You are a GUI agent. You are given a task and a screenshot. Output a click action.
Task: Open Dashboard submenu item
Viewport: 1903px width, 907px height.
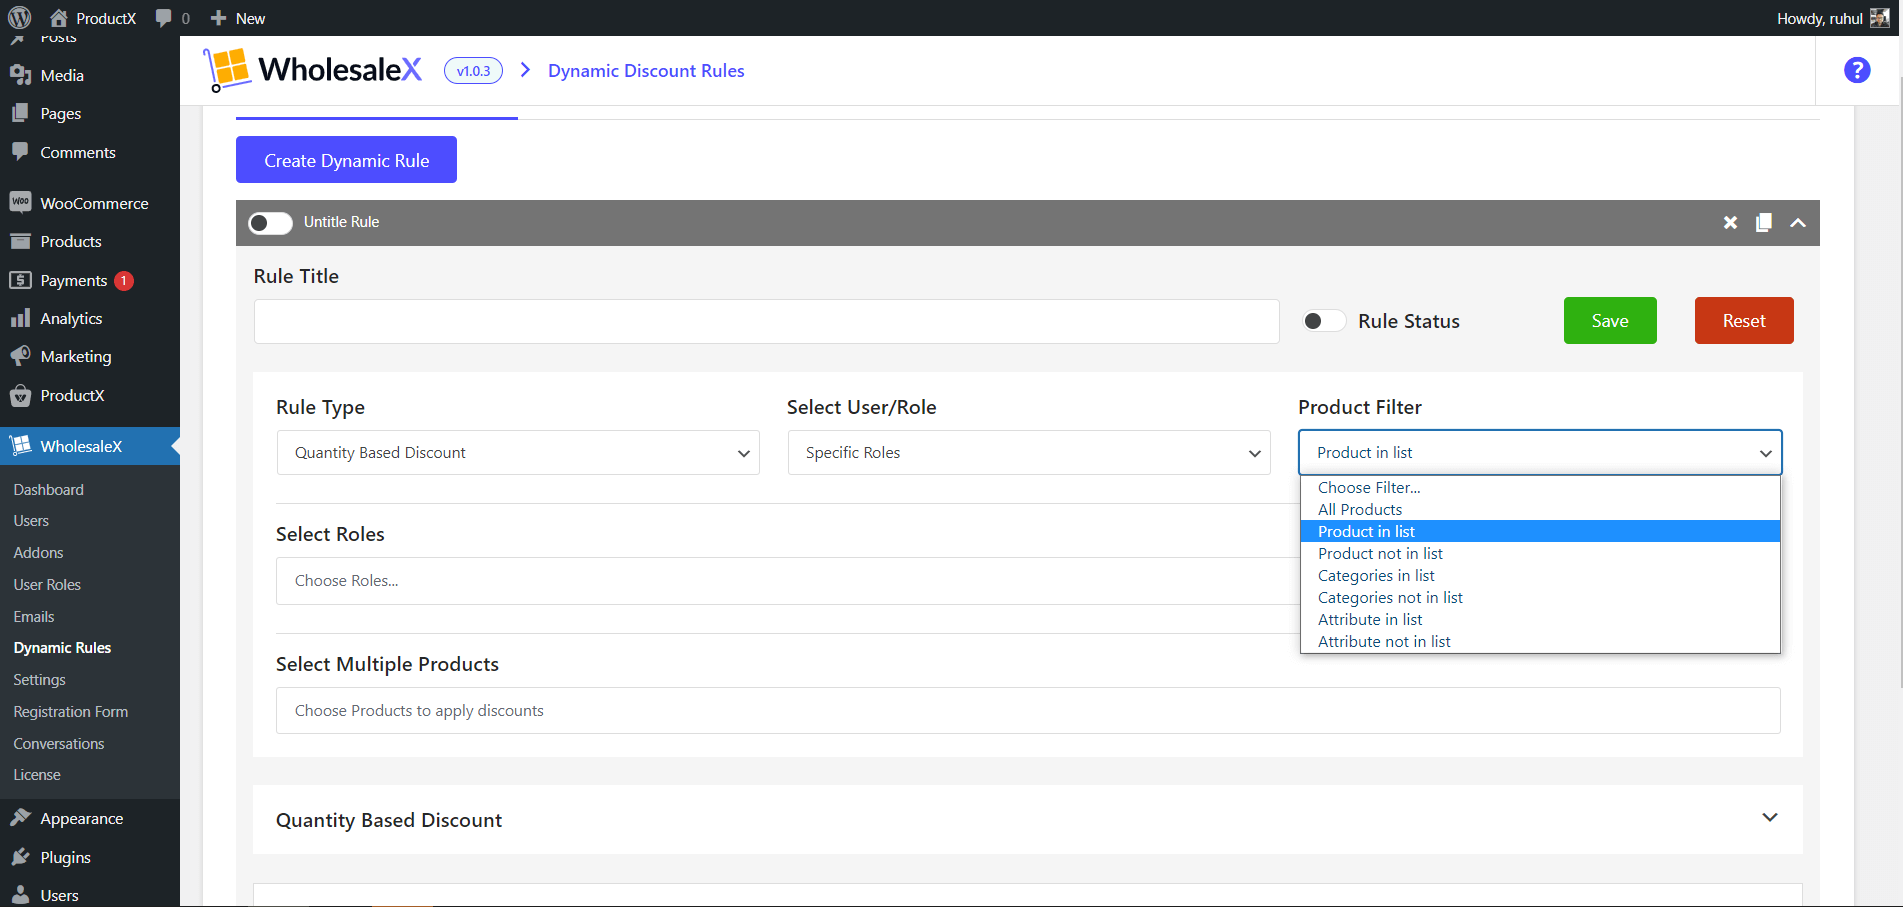pyautogui.click(x=49, y=489)
